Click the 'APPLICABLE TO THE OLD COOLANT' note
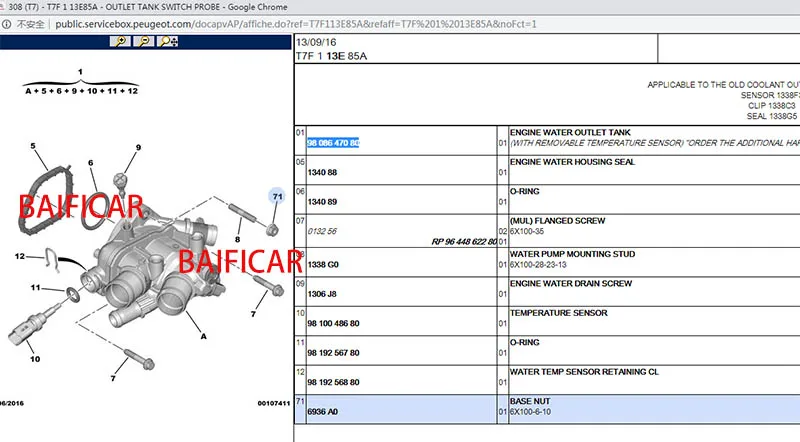This screenshot has height=442, width=800. point(723,85)
